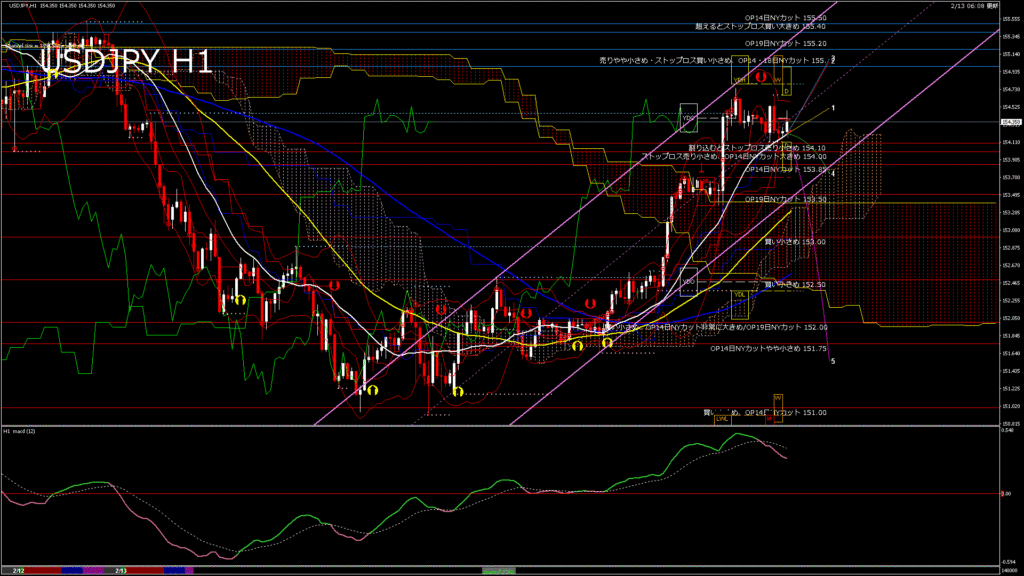Click the OP14日NYカットやや大きめ 151.75 label
Screen dimensions: 1024x576
point(768,349)
